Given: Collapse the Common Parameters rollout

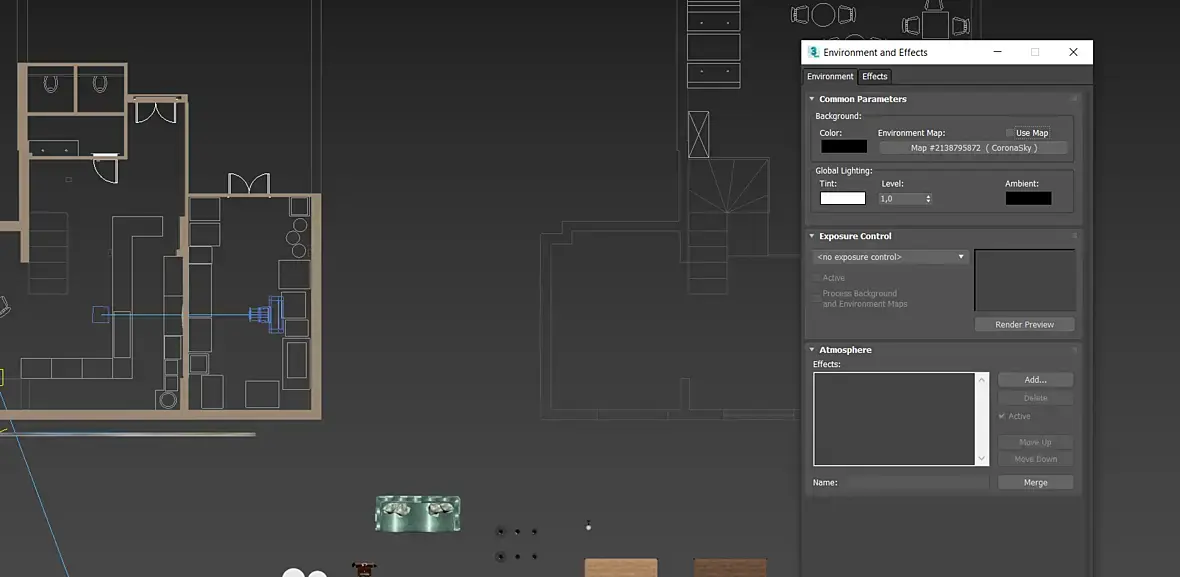Looking at the screenshot, I should coord(812,99).
